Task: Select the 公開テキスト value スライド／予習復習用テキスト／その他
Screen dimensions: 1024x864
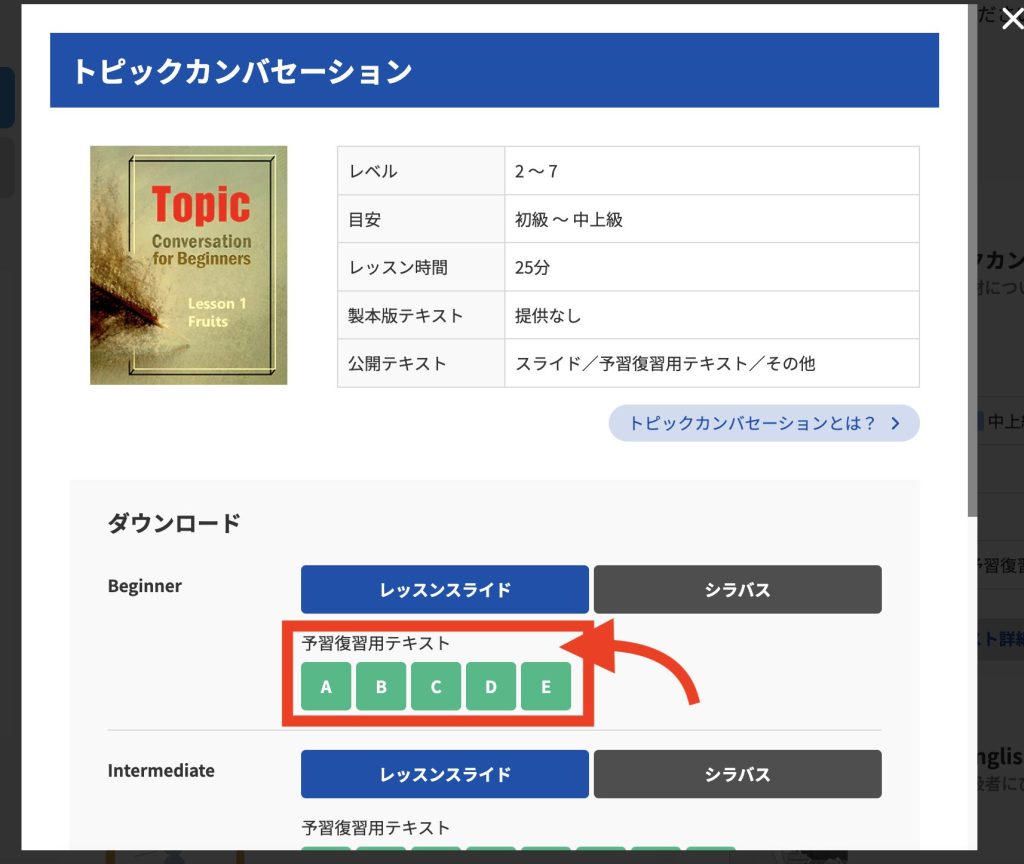Action: 665,363
